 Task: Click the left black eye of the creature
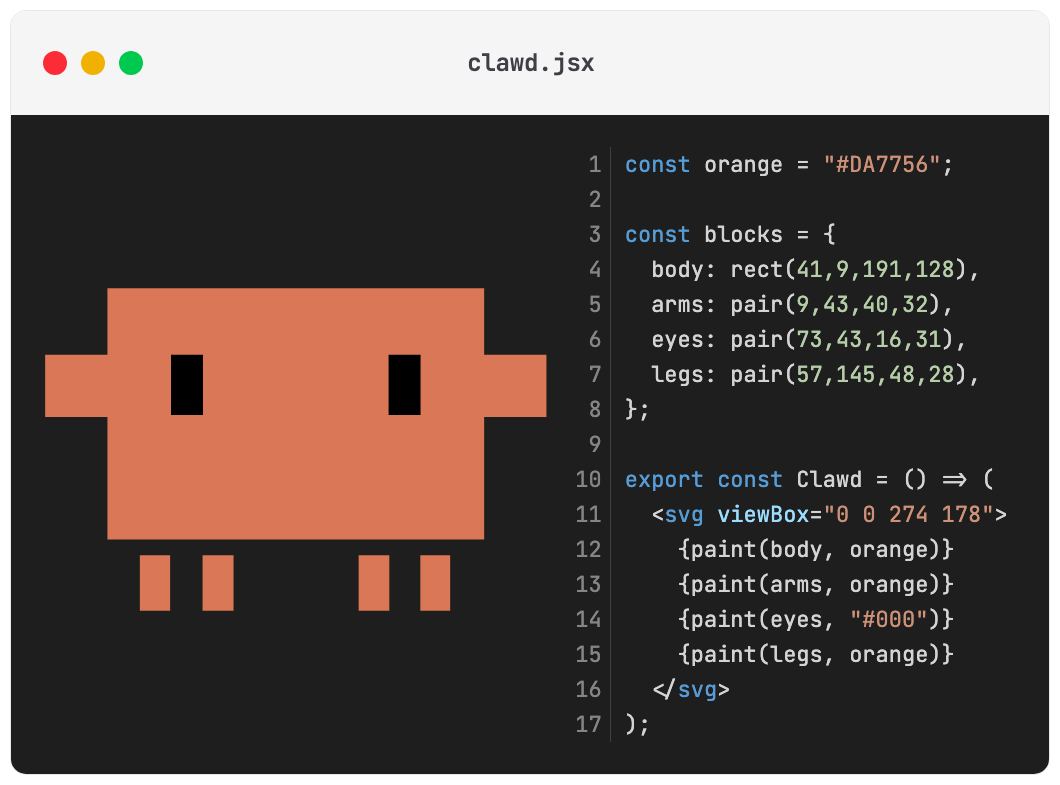click(x=187, y=385)
